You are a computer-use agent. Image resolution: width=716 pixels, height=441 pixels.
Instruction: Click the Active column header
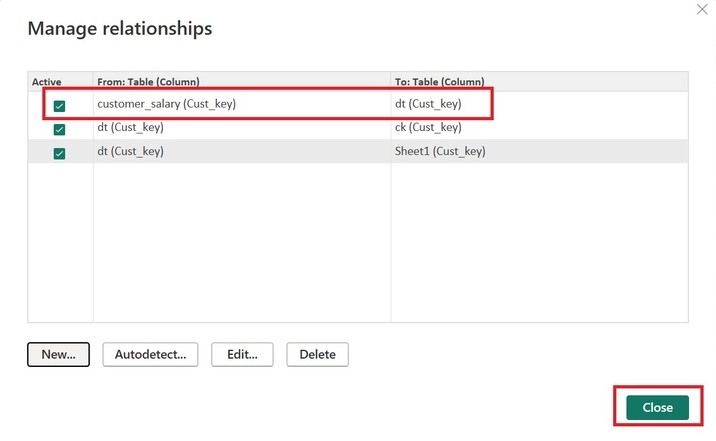click(x=46, y=81)
